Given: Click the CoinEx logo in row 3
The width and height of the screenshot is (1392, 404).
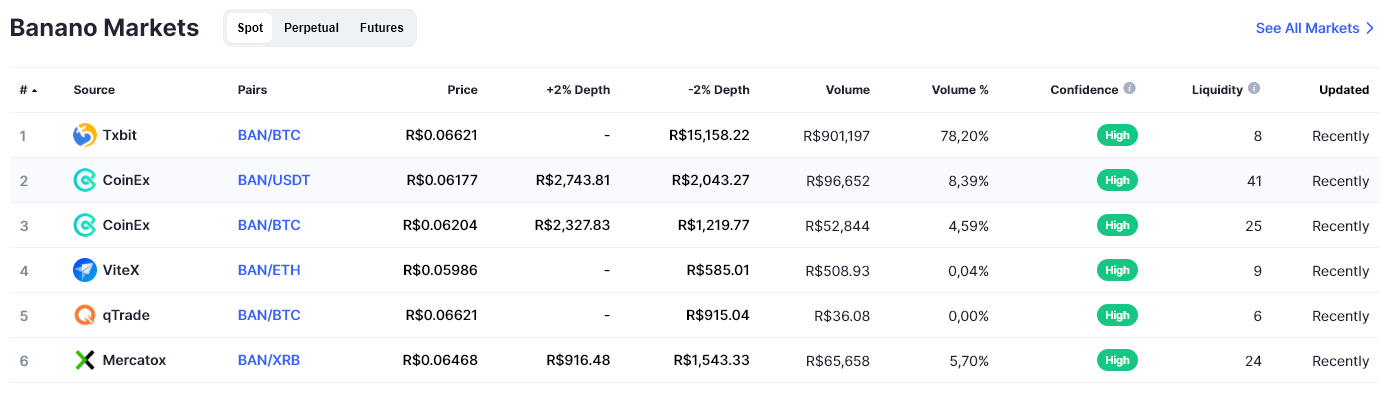Looking at the screenshot, I should pyautogui.click(x=85, y=225).
